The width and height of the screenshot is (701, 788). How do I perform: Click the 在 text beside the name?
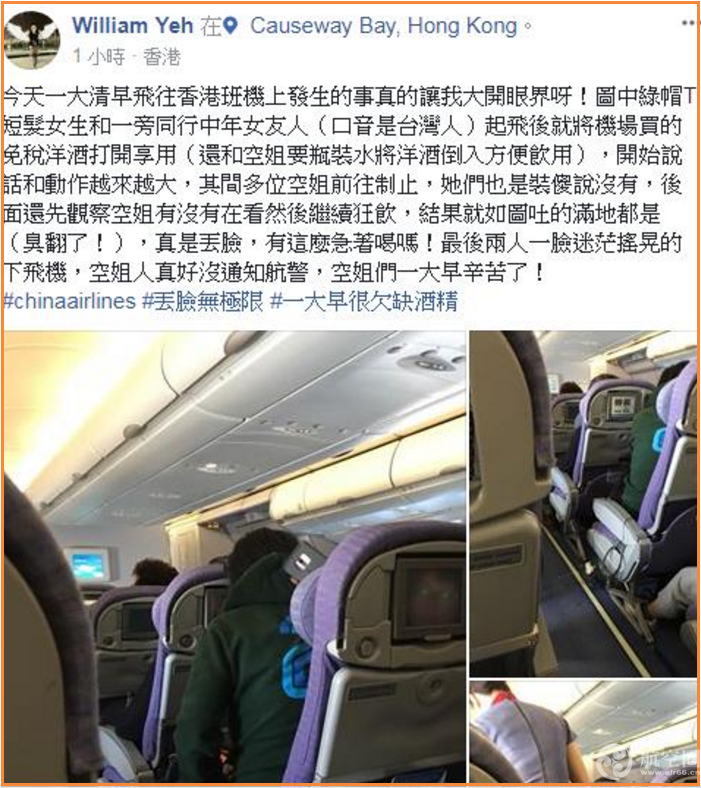211,26
